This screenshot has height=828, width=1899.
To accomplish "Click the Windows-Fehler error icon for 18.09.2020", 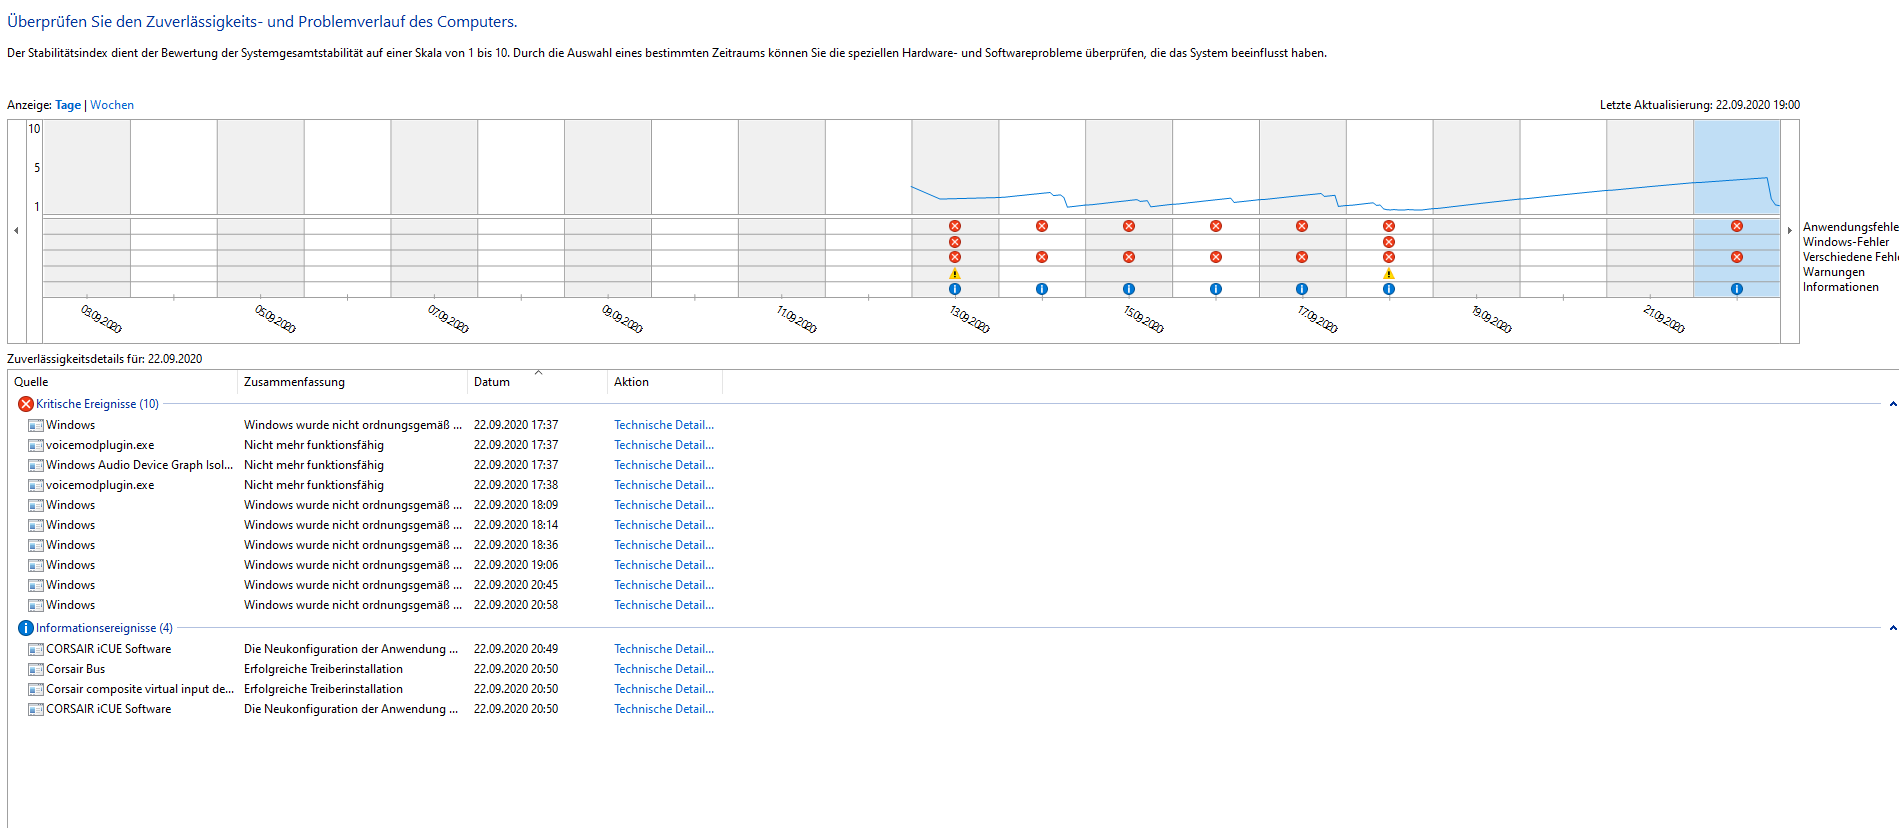I will click(x=1389, y=242).
